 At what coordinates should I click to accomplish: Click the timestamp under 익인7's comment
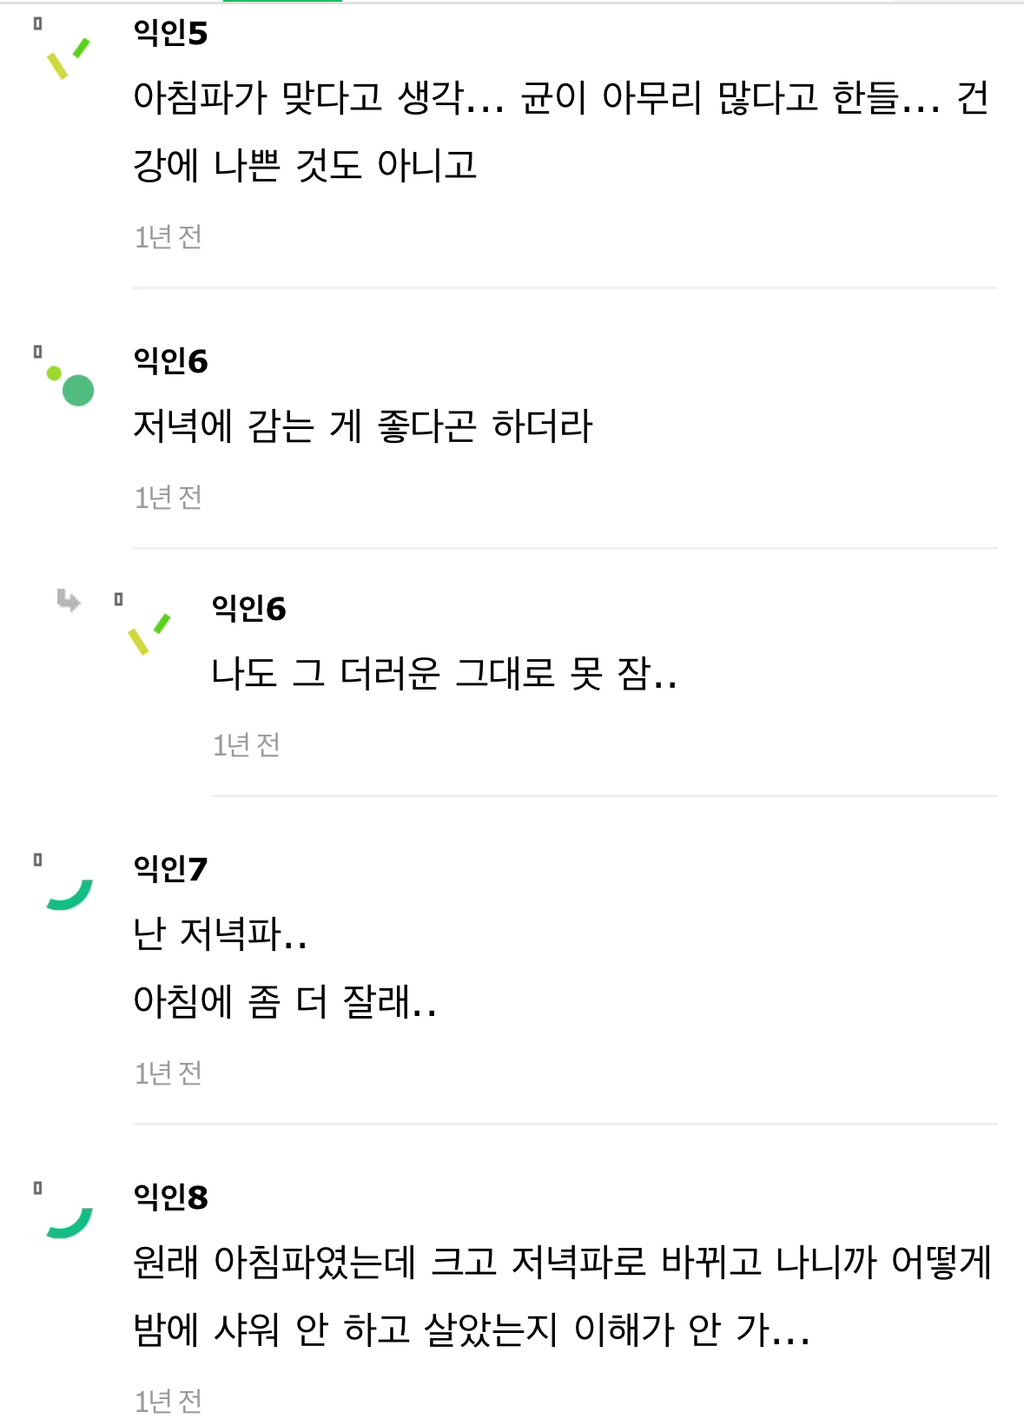169,1073
